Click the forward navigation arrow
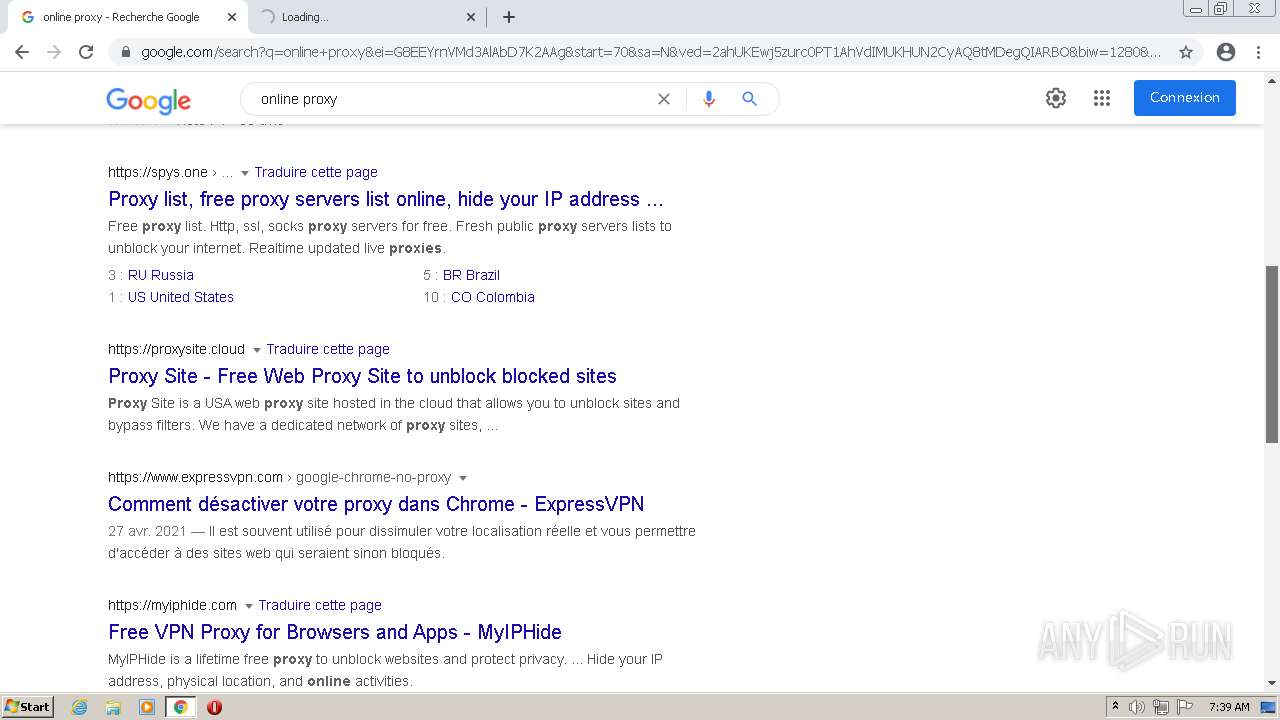This screenshot has width=1280, height=720. [x=54, y=52]
